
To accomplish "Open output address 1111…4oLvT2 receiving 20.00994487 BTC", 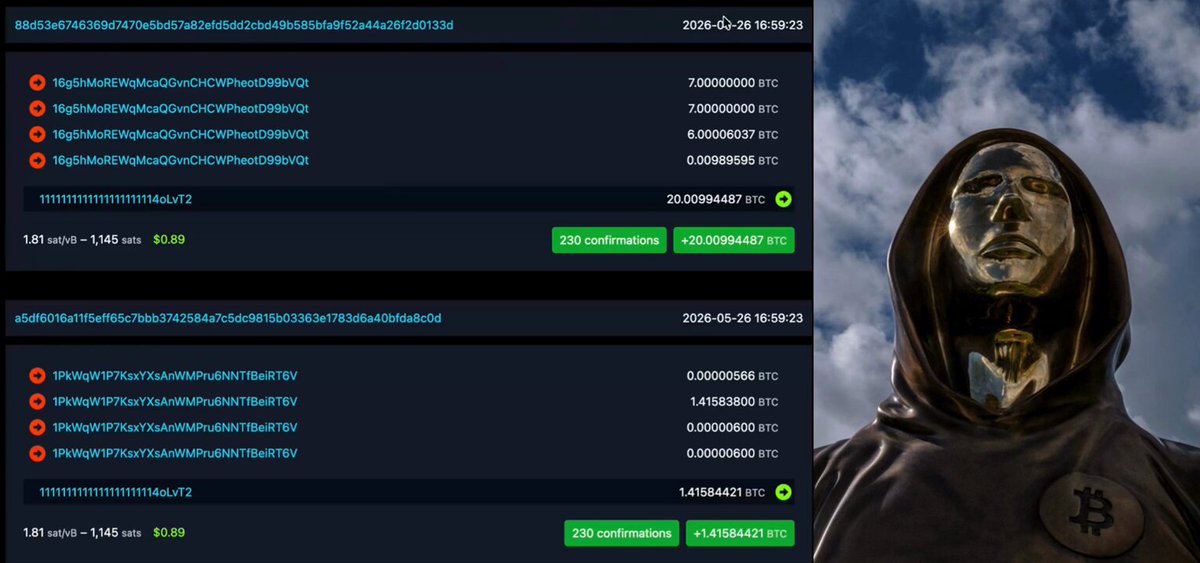I will [x=115, y=199].
